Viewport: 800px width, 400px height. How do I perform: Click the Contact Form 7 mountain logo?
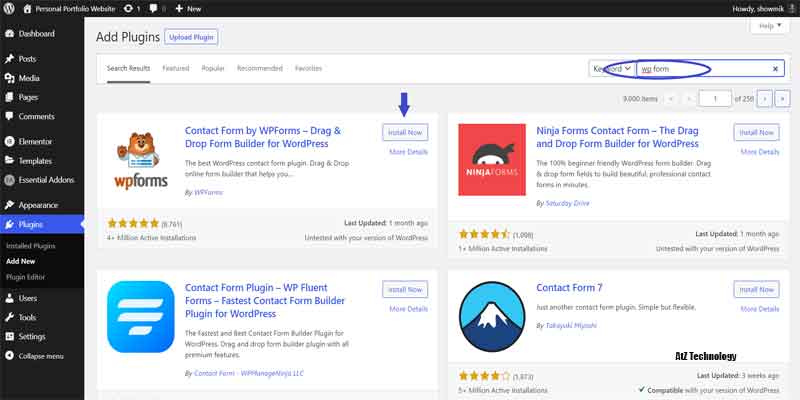pos(492,317)
